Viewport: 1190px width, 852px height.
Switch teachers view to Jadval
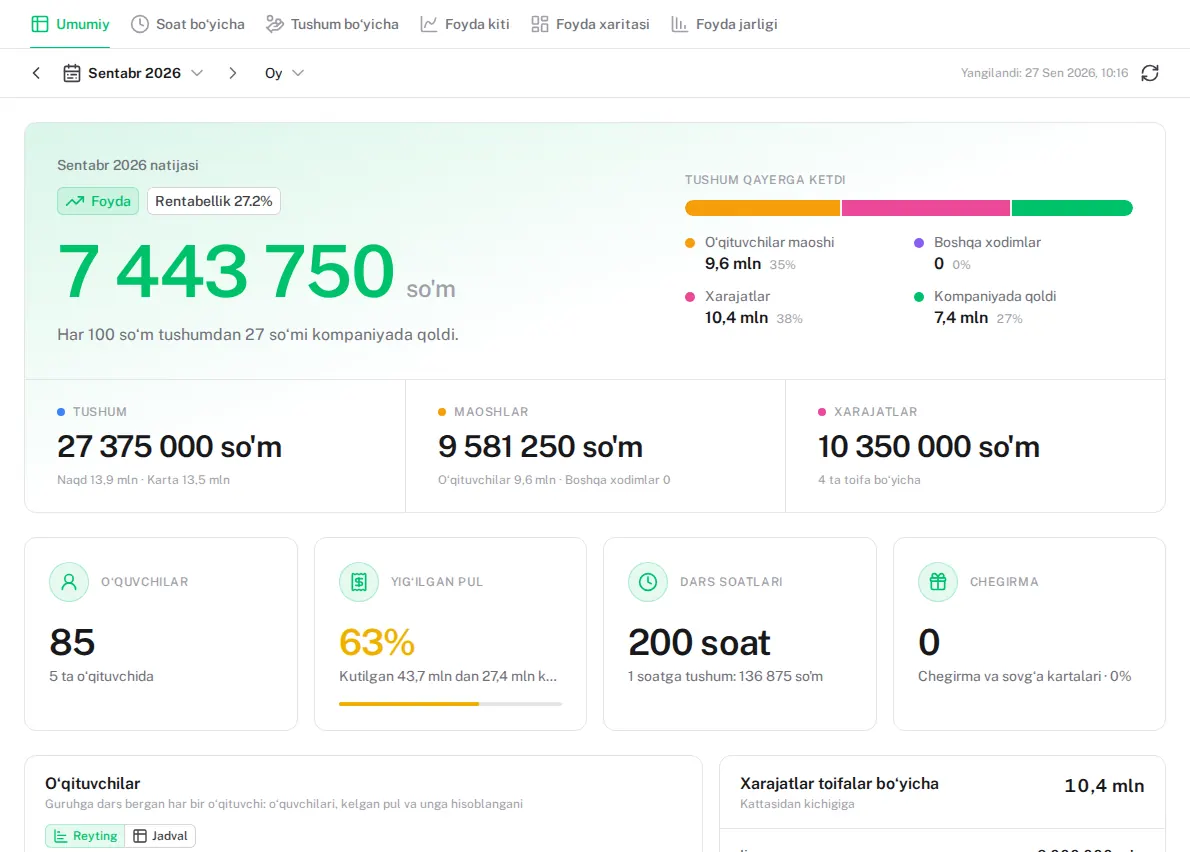tap(160, 836)
